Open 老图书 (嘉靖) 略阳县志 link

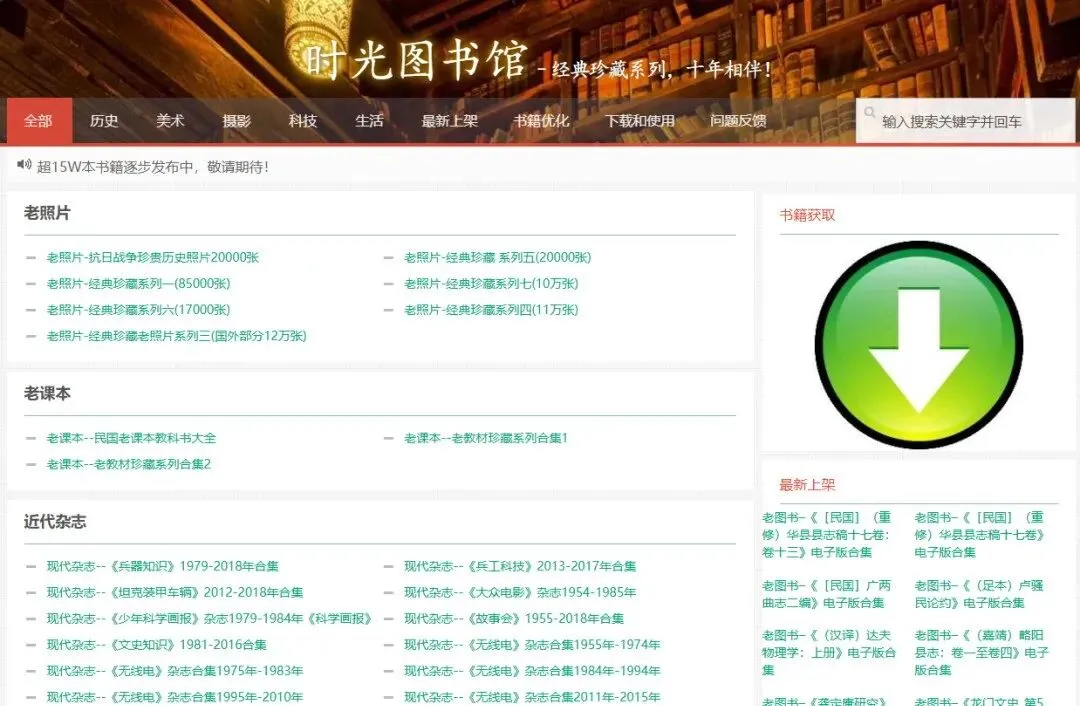(x=981, y=652)
